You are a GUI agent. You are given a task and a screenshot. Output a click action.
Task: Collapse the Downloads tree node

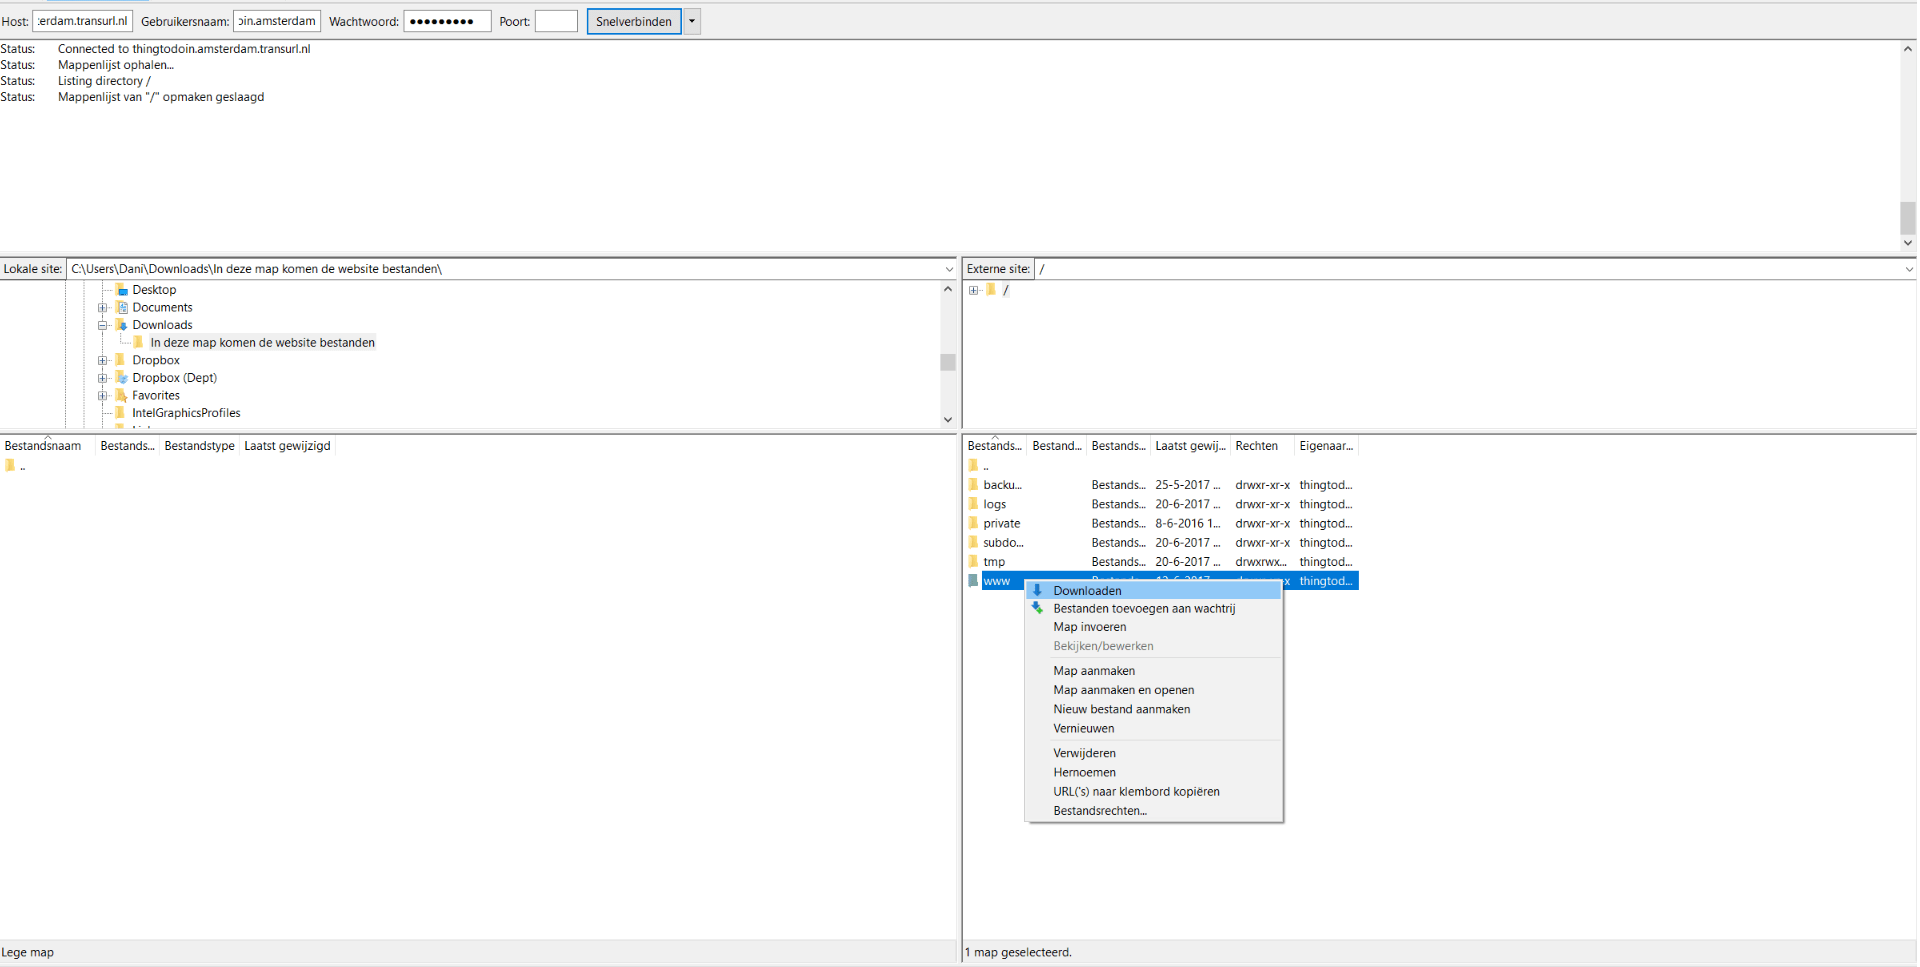tap(103, 325)
